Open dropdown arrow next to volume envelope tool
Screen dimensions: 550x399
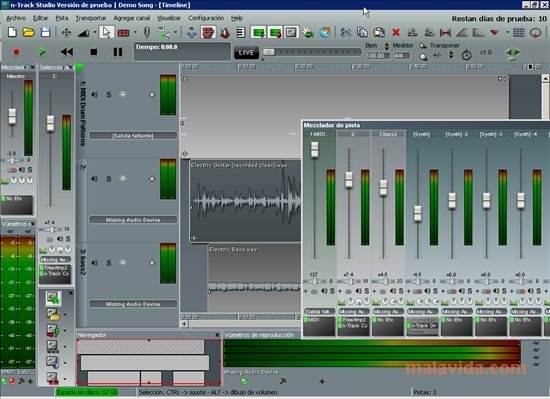coord(95,33)
